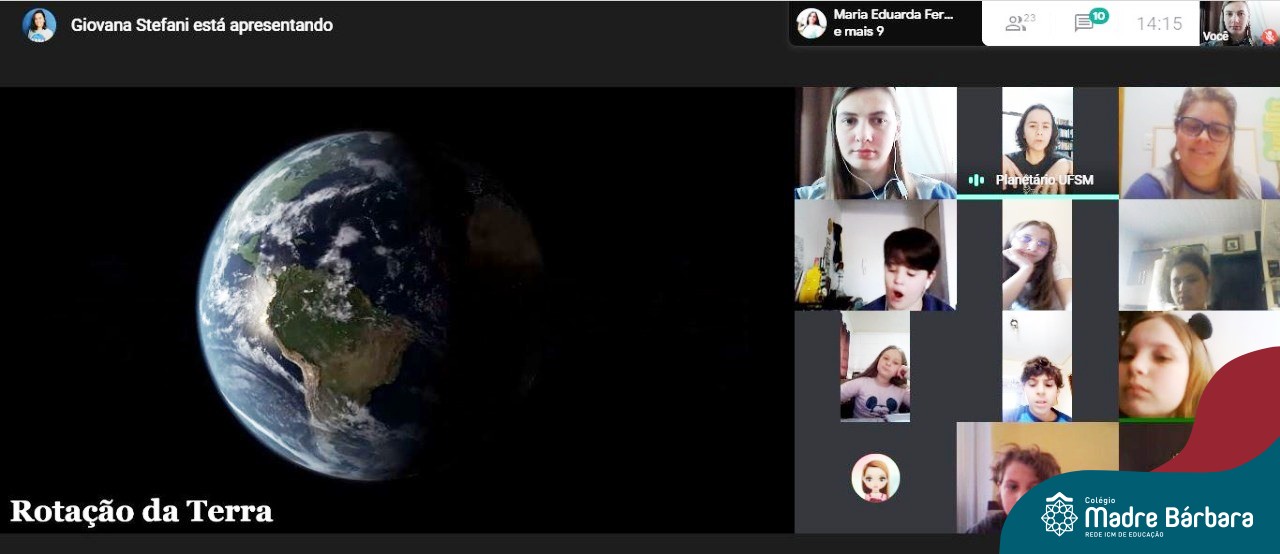Select the tile of person wearing earphones

pos(875,142)
